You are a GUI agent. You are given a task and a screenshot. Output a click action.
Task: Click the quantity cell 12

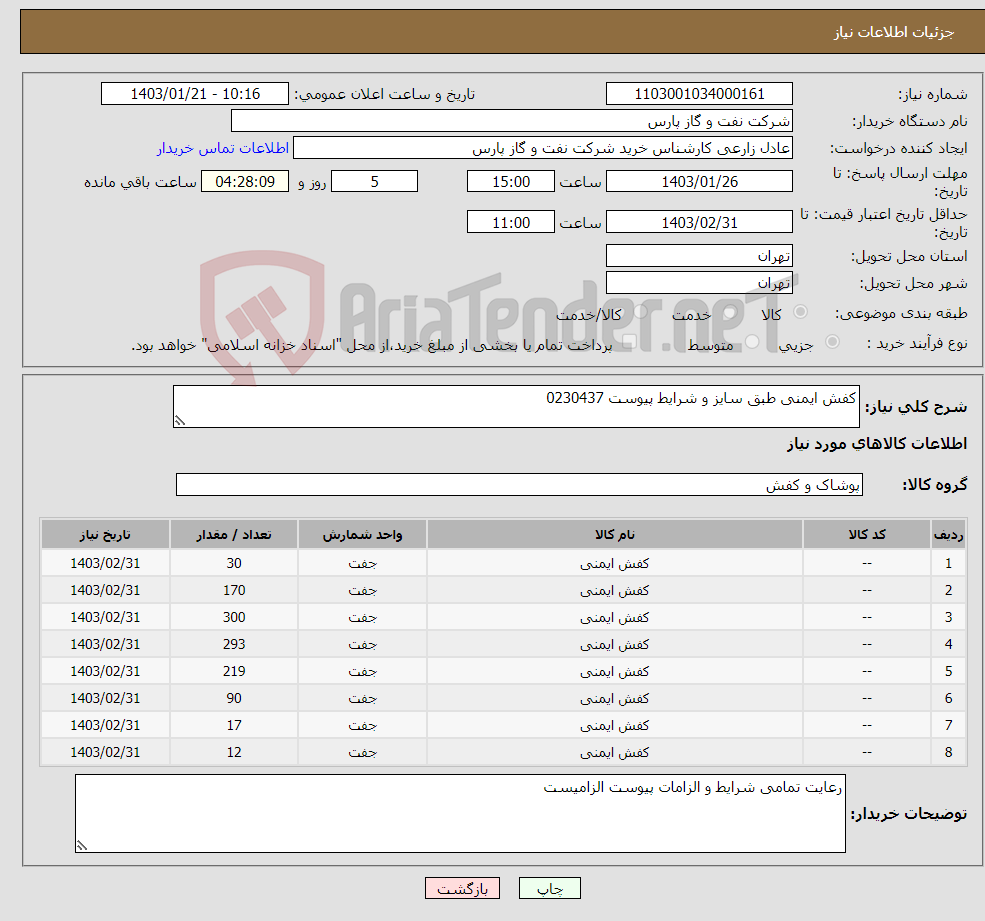234,753
